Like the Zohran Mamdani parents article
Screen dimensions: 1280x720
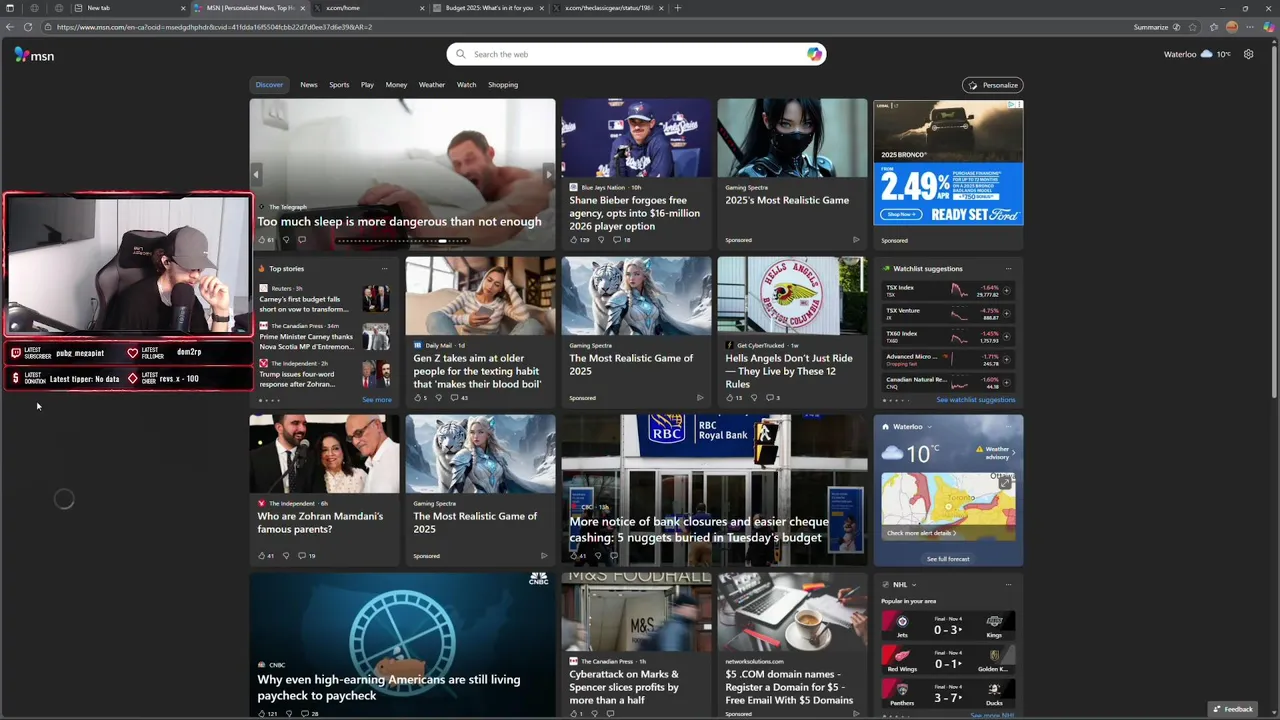[x=262, y=556]
